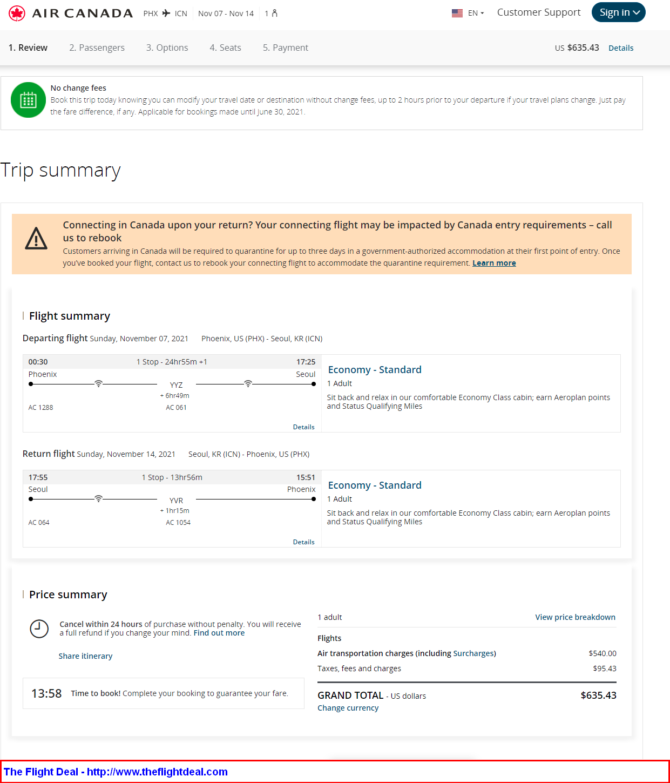This screenshot has height=783, width=670.
Task: Click the airplane icon between PHX and ICN
Action: point(166,13)
